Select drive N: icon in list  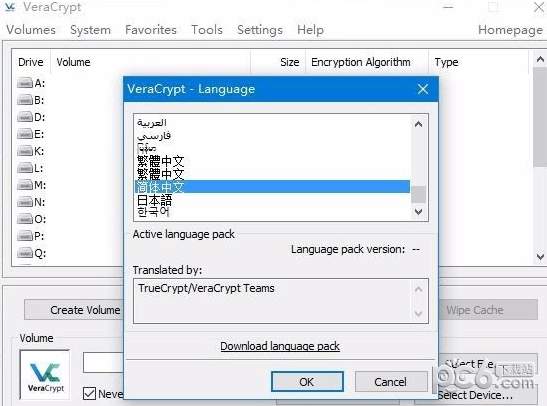pyautogui.click(x=25, y=202)
